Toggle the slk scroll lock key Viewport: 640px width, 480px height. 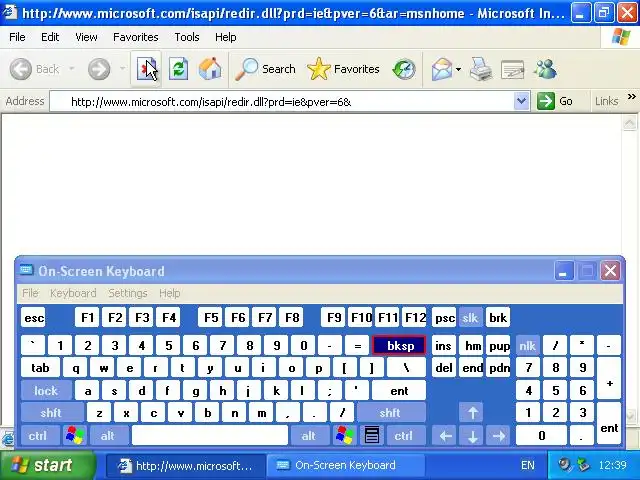click(470, 318)
